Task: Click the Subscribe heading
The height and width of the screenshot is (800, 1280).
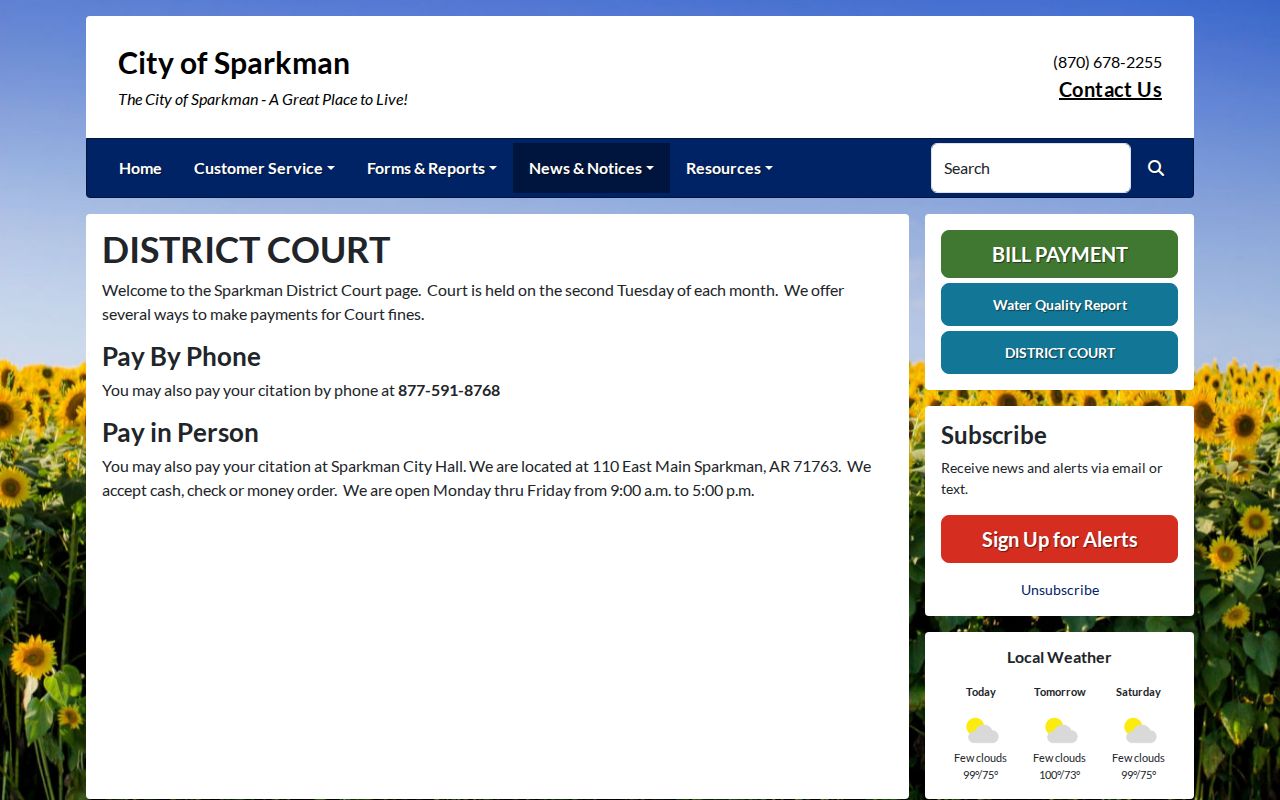Action: click(994, 435)
